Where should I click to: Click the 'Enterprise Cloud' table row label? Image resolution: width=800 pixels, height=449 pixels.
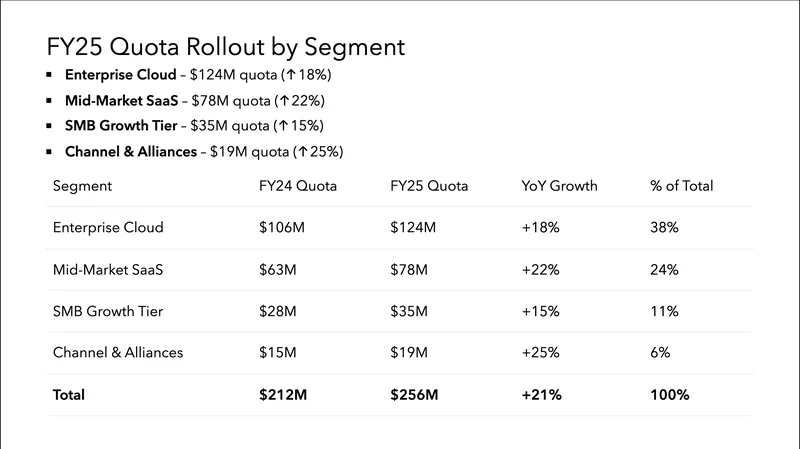coord(108,228)
